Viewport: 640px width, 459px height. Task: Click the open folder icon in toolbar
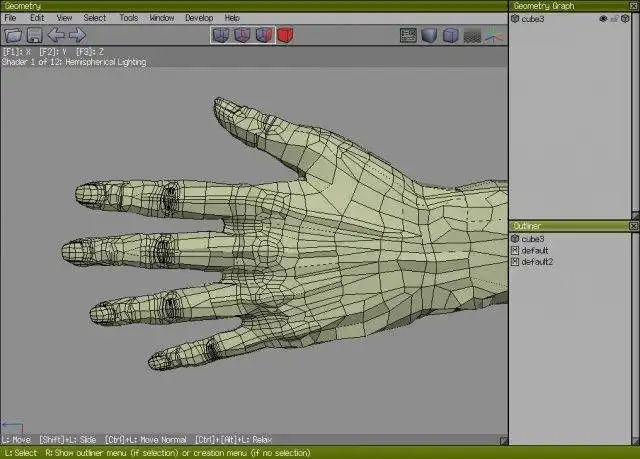(14, 36)
